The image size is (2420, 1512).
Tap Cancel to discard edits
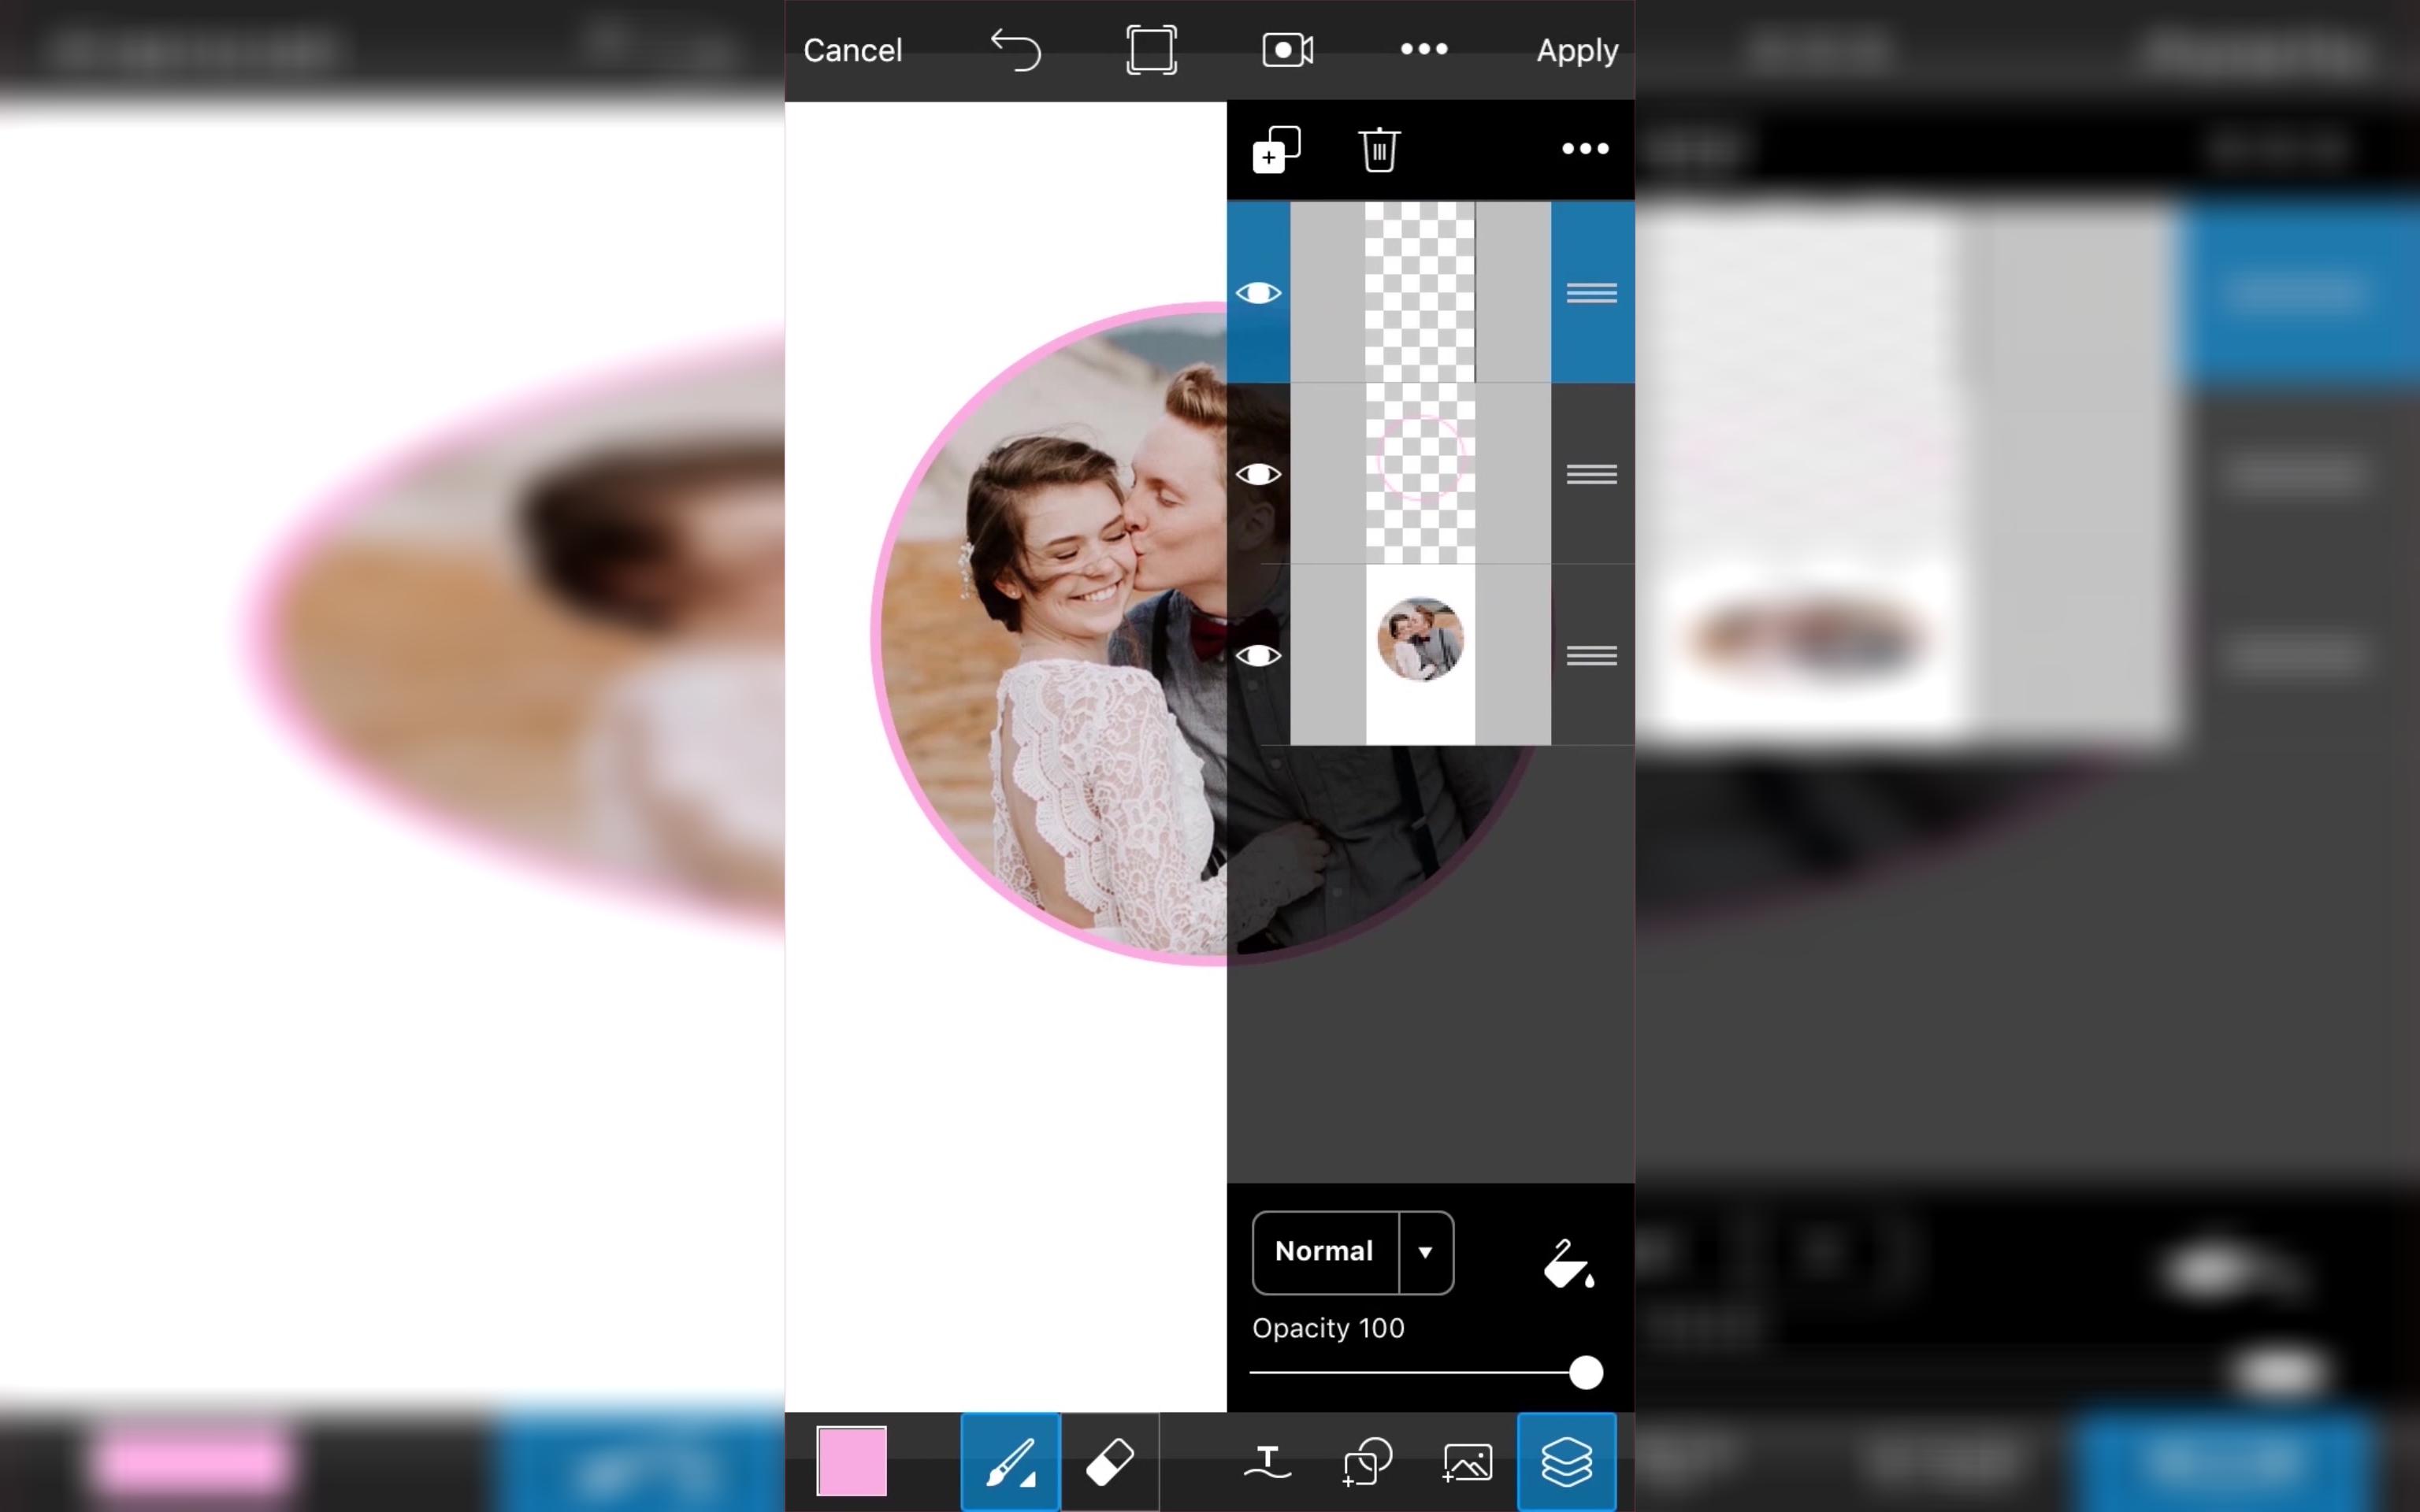pyautogui.click(x=854, y=50)
